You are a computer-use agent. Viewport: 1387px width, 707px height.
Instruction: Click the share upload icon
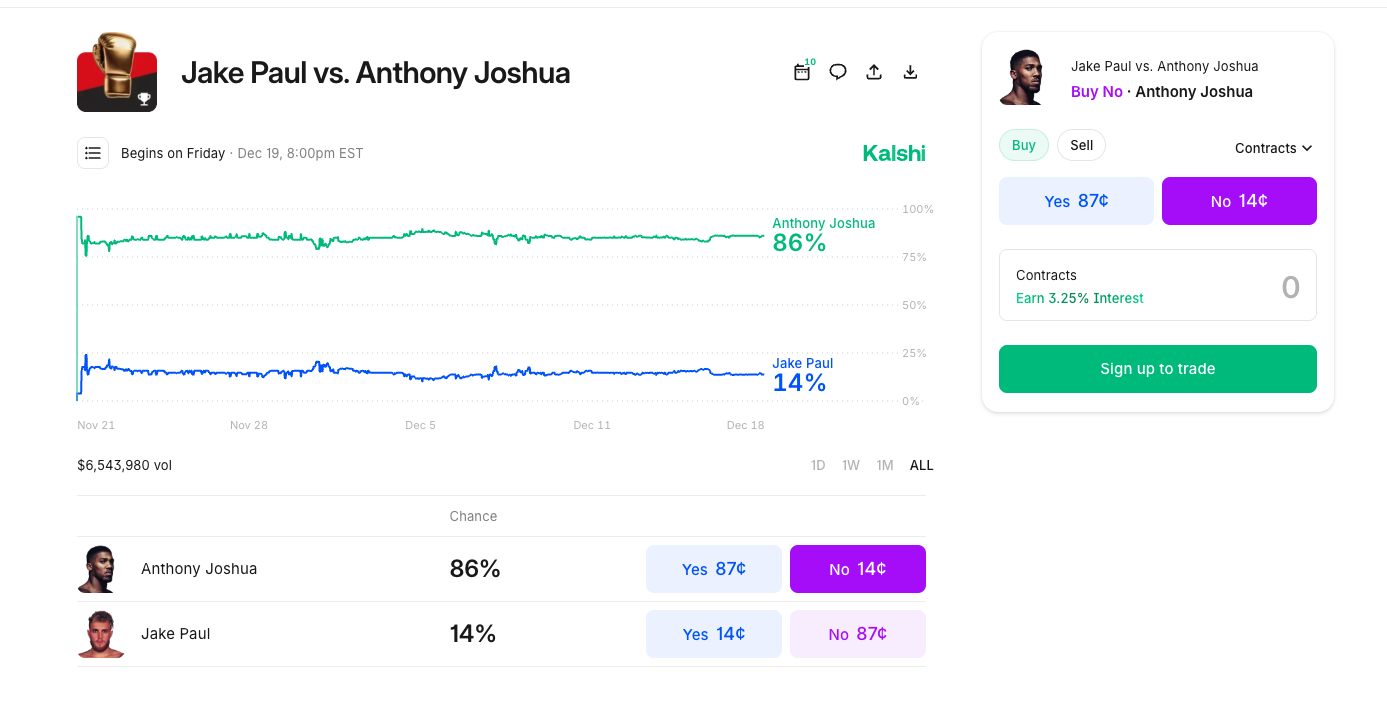pos(874,72)
